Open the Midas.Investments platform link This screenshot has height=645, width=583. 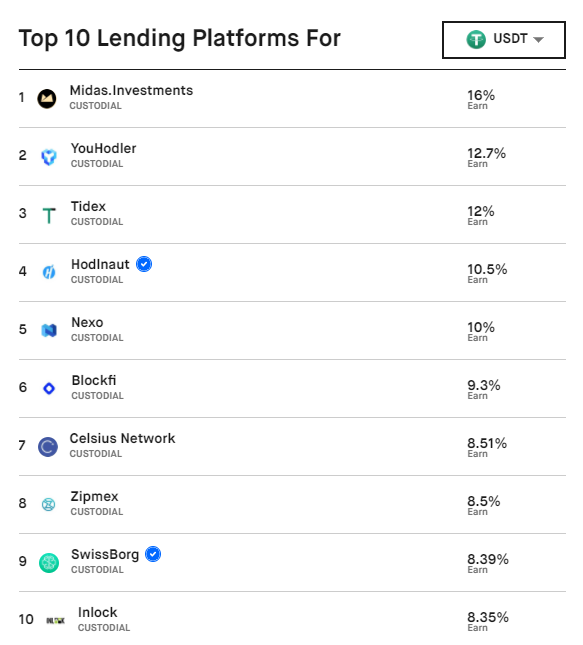click(131, 90)
